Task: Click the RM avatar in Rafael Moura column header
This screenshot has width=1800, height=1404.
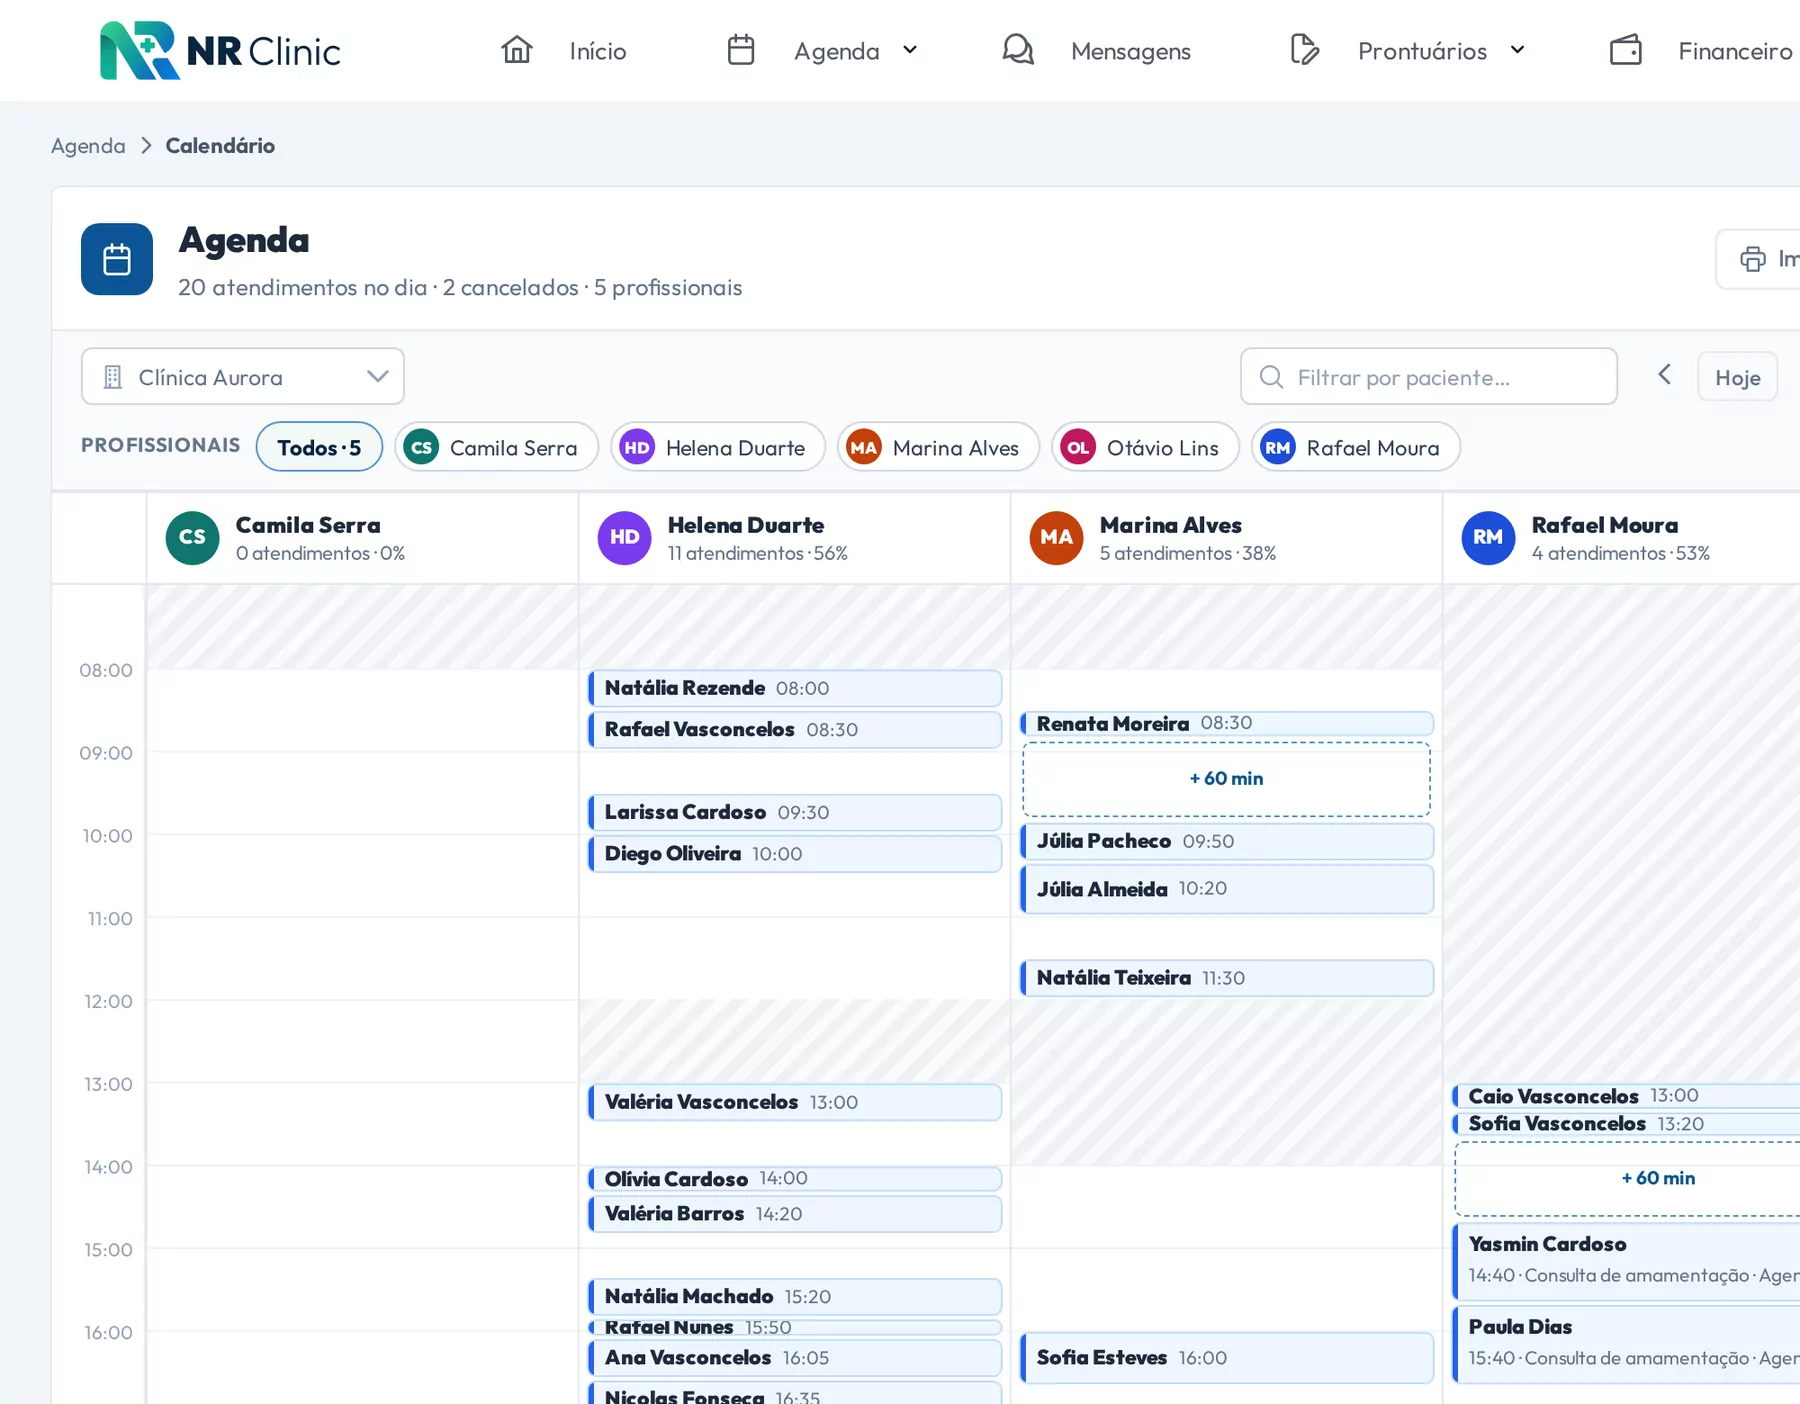Action: [x=1488, y=538]
